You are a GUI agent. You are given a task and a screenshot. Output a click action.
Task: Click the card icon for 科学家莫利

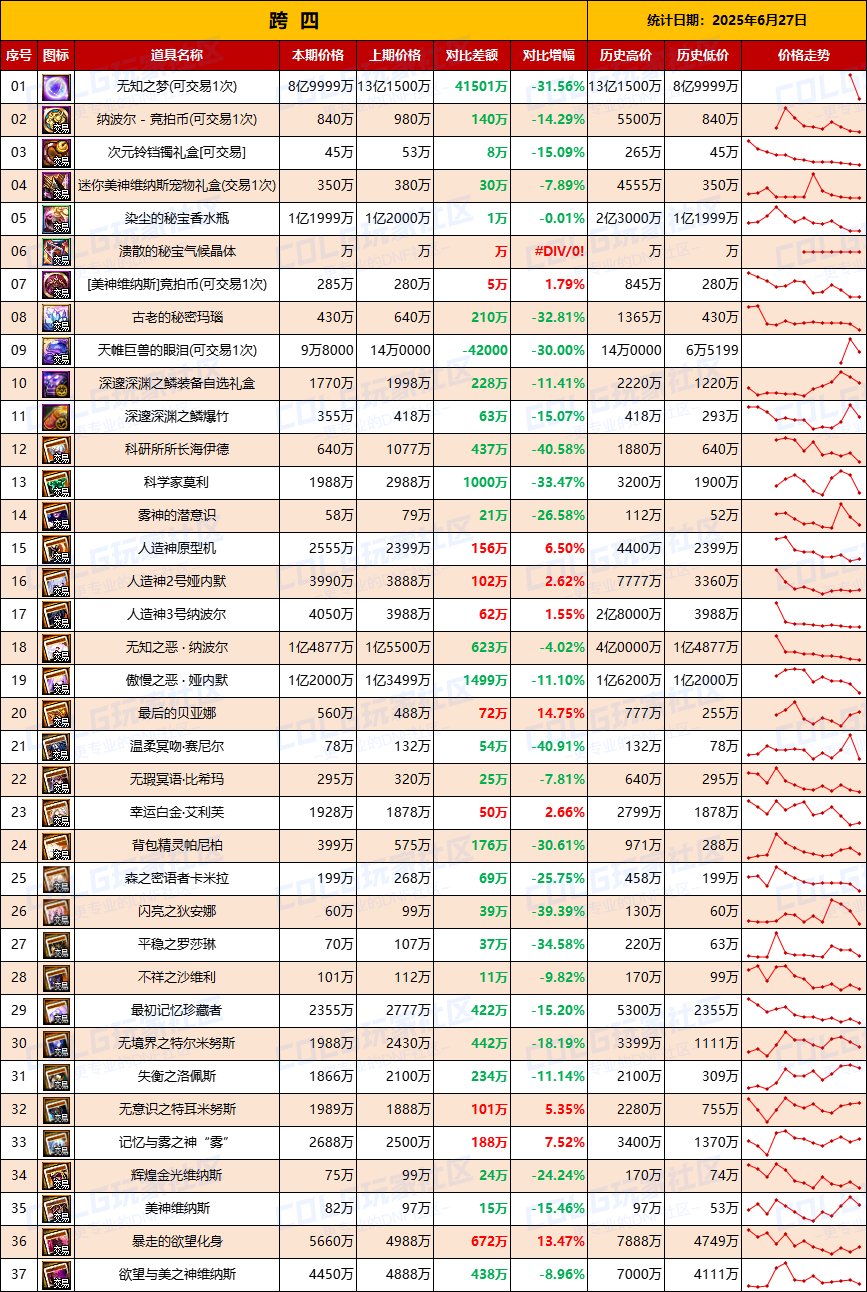click(56, 483)
